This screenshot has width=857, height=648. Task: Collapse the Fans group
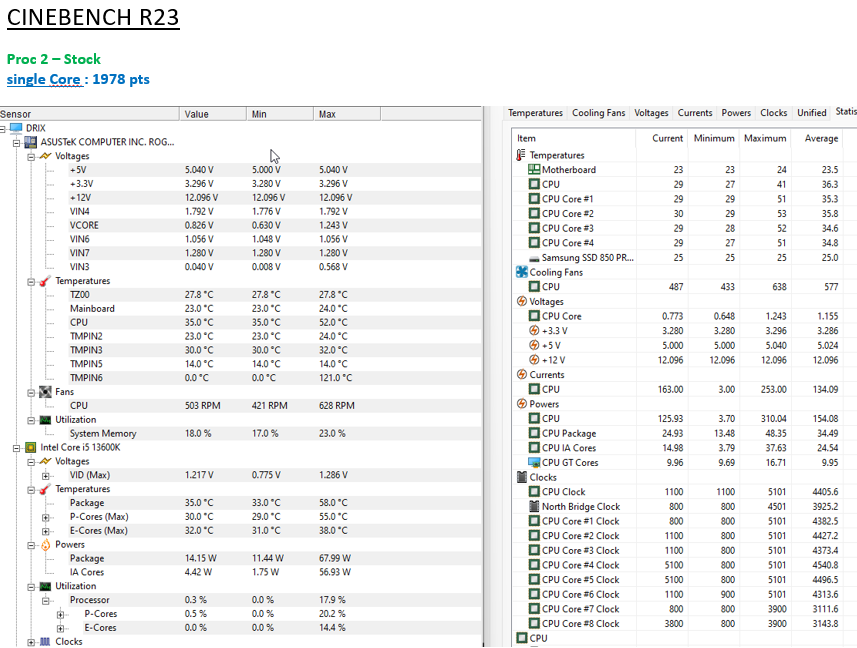click(x=31, y=393)
